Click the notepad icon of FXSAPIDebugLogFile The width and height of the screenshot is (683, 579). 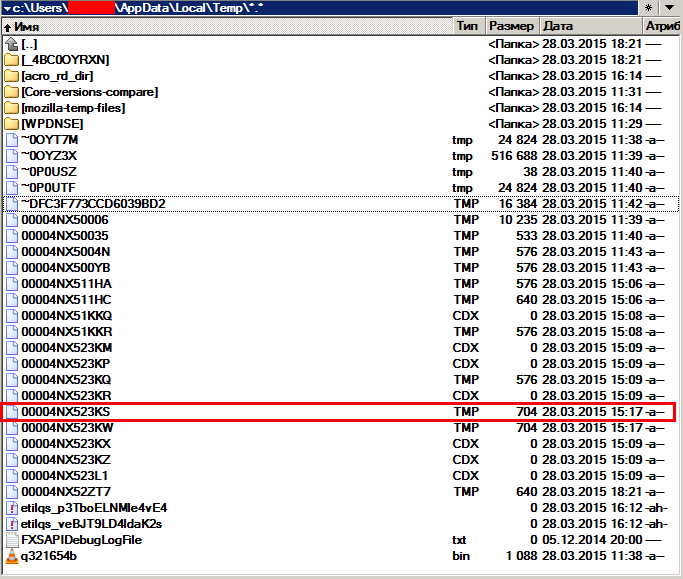point(12,540)
